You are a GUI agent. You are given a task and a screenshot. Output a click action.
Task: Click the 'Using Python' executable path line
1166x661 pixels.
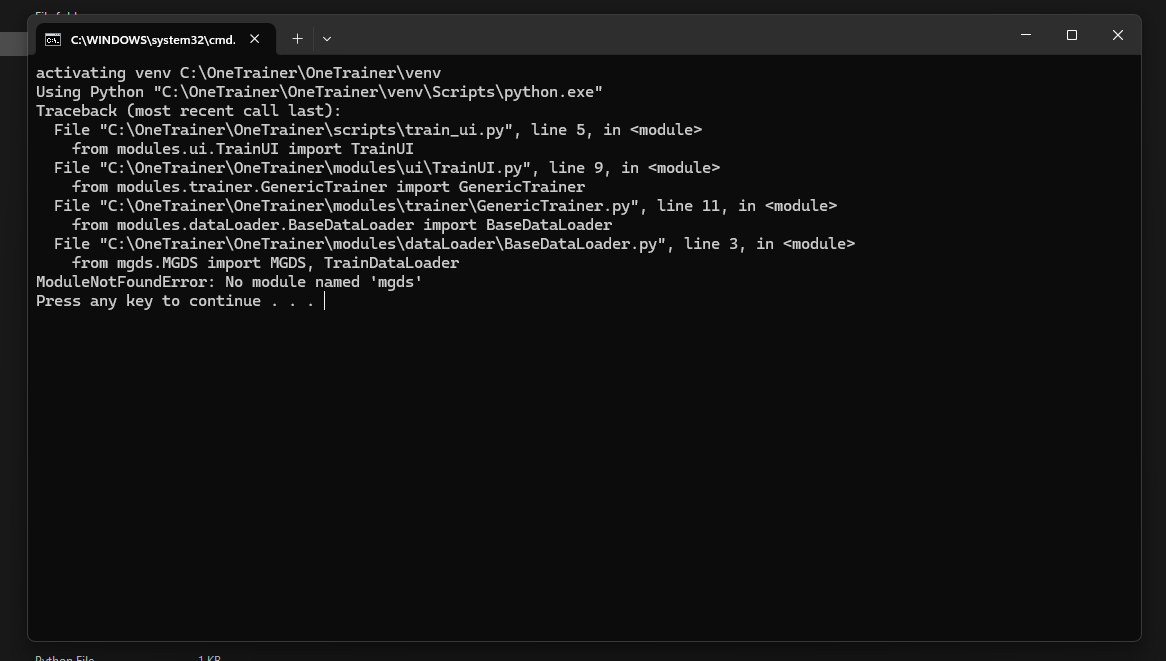(x=319, y=92)
